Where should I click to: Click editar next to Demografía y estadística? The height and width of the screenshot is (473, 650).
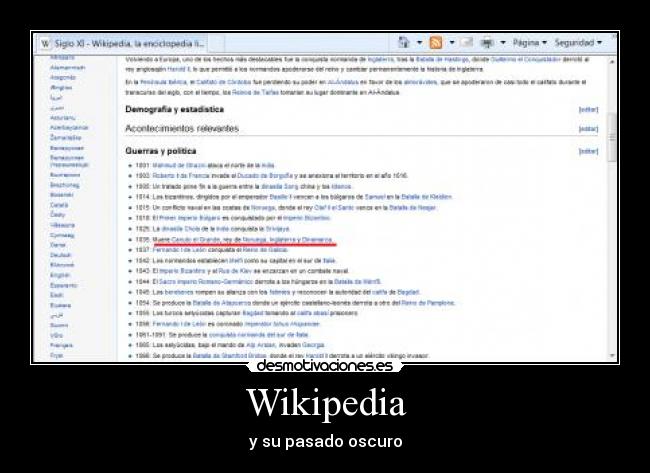pos(588,109)
